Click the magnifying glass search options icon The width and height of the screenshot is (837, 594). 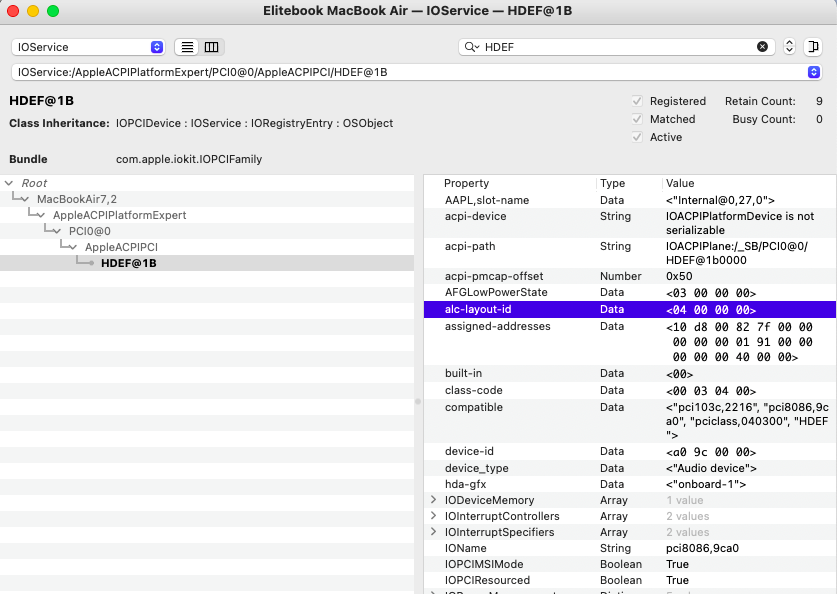(x=471, y=47)
